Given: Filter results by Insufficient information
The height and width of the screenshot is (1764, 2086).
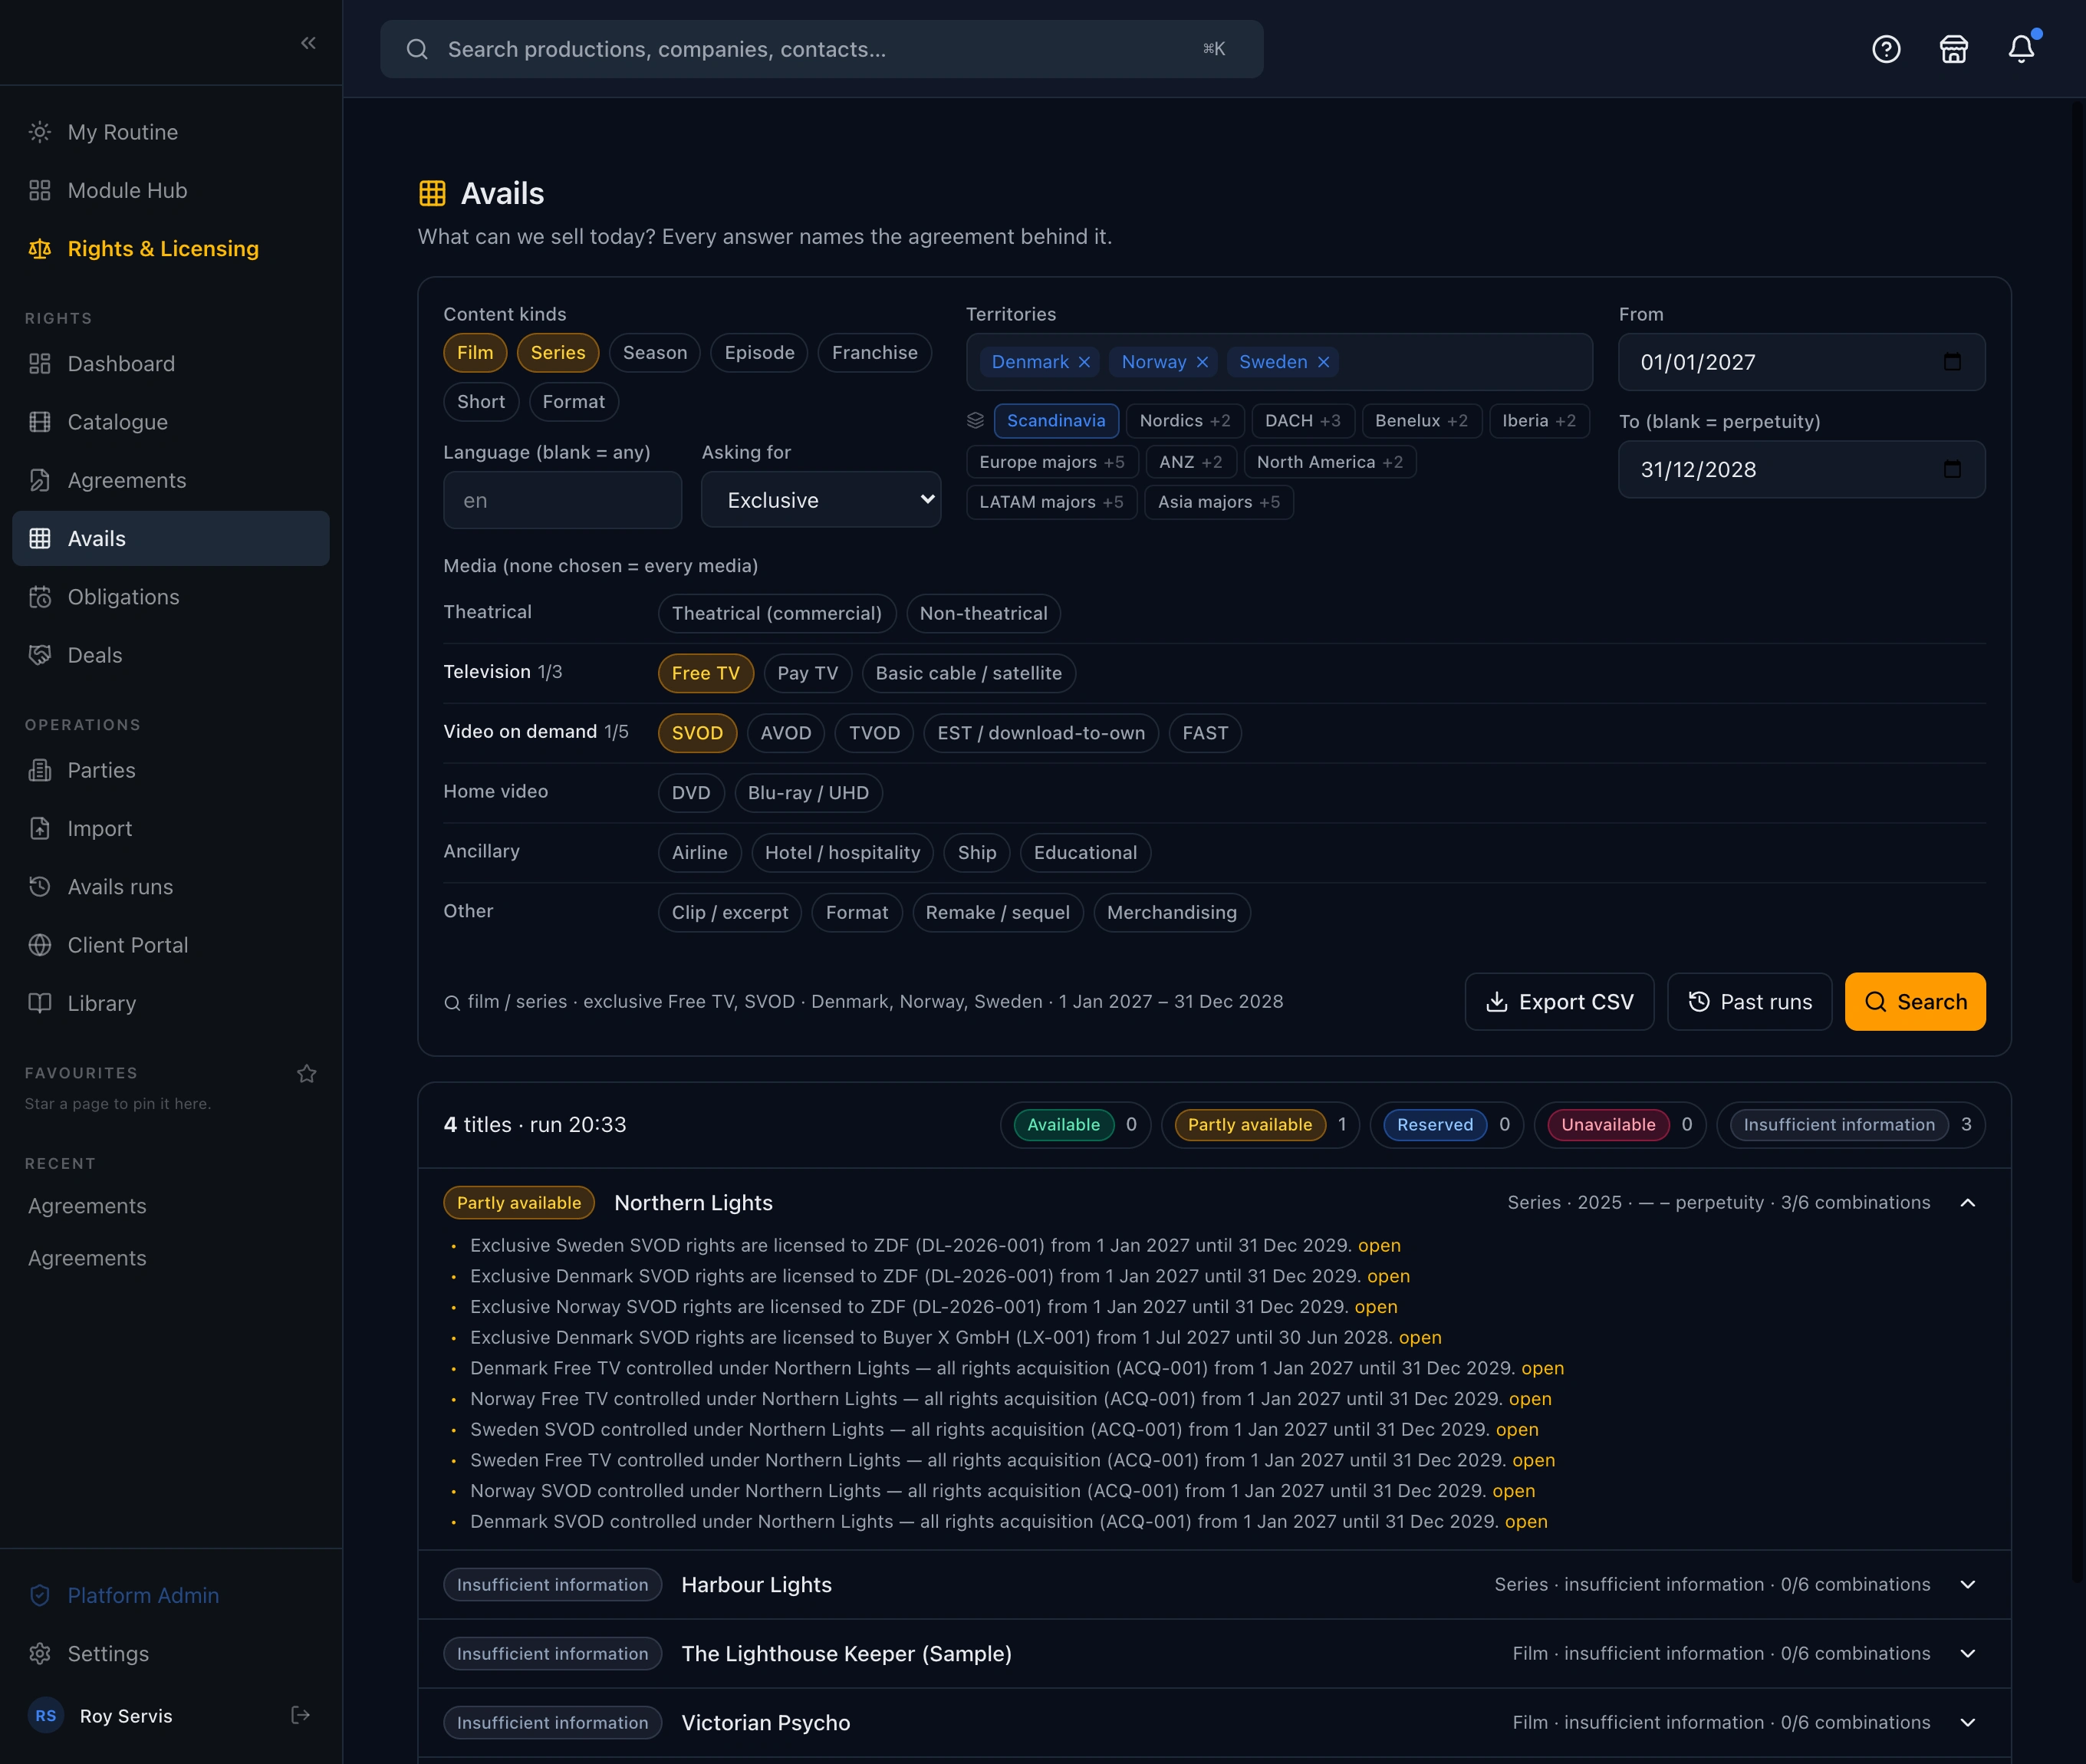Looking at the screenshot, I should 1851,1125.
